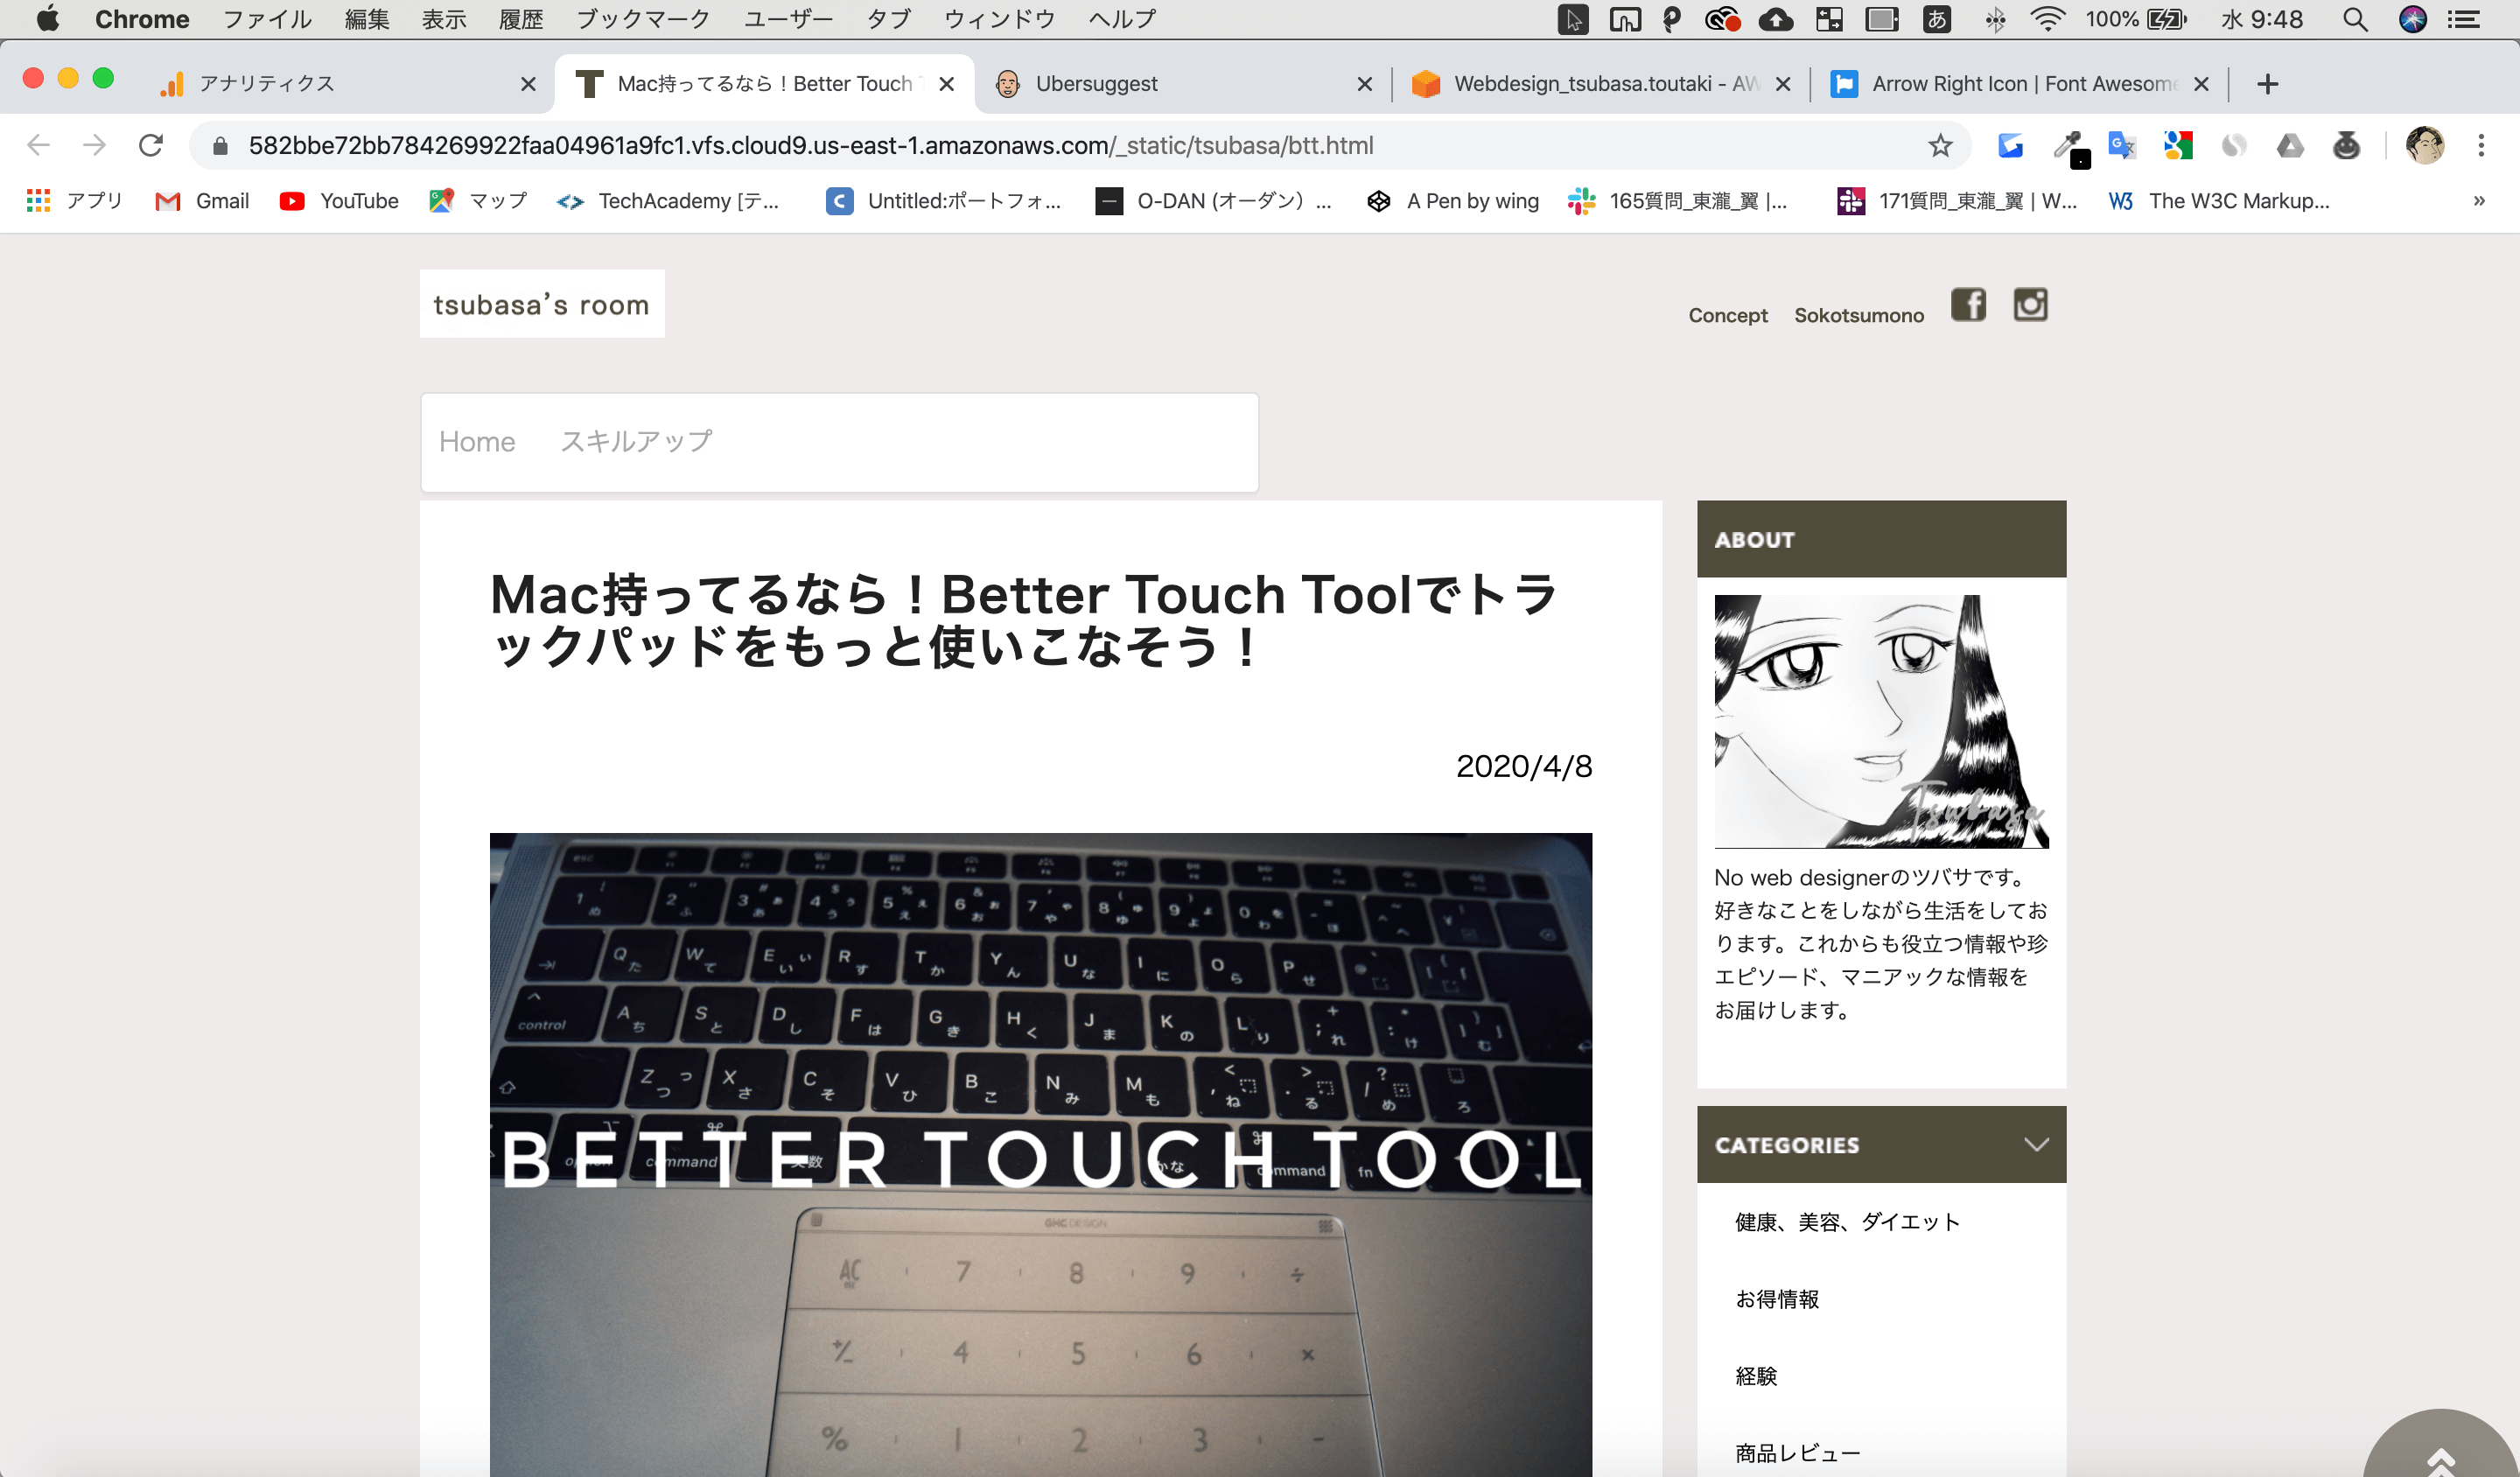Open the Bluetooth status menu
The height and width of the screenshot is (1477, 2520).
[x=1995, y=19]
